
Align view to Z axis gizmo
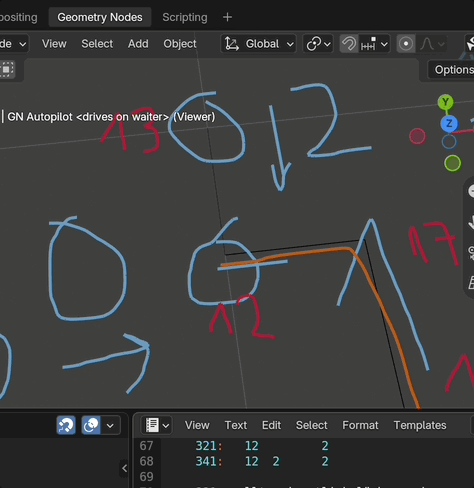(x=449, y=124)
